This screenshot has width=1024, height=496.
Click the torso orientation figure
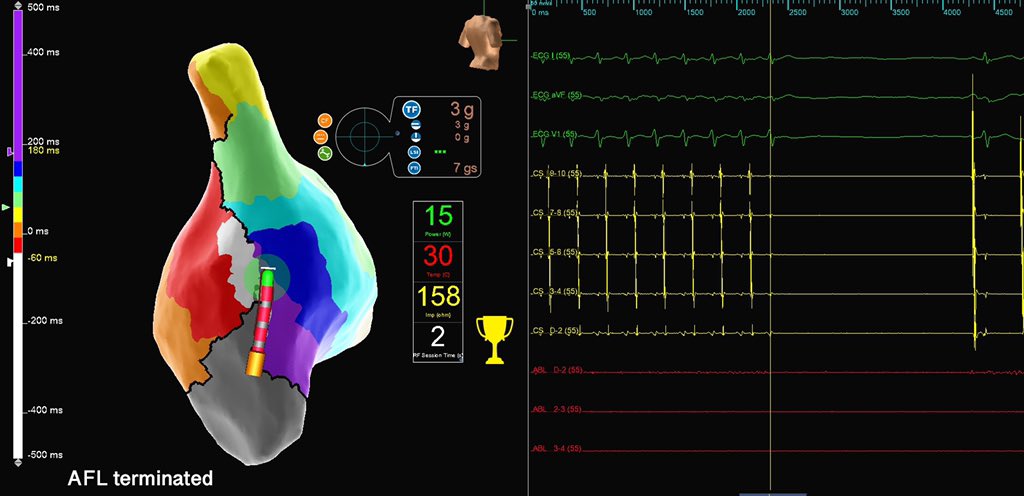click(482, 42)
